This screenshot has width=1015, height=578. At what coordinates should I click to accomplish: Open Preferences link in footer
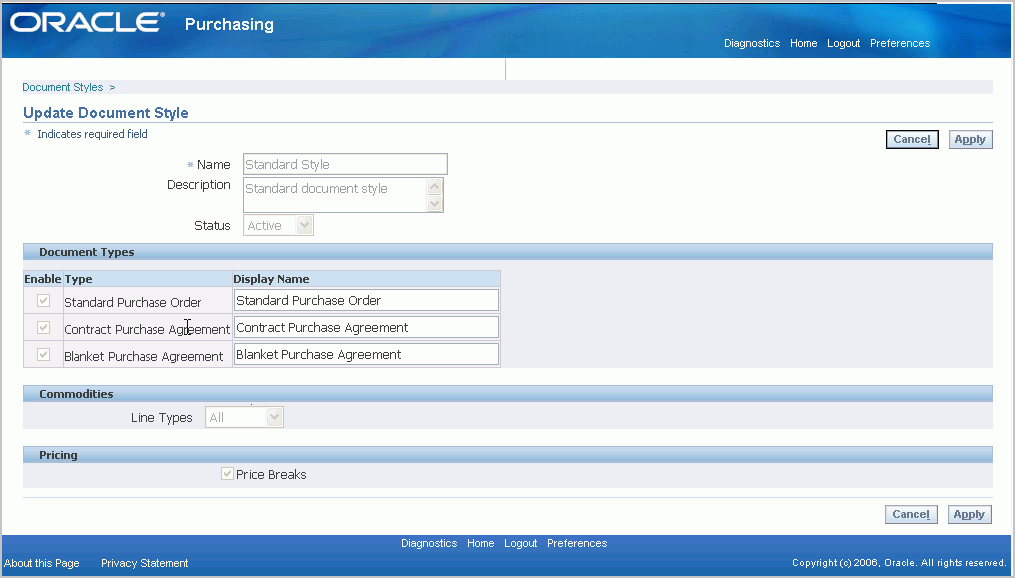click(x=577, y=543)
